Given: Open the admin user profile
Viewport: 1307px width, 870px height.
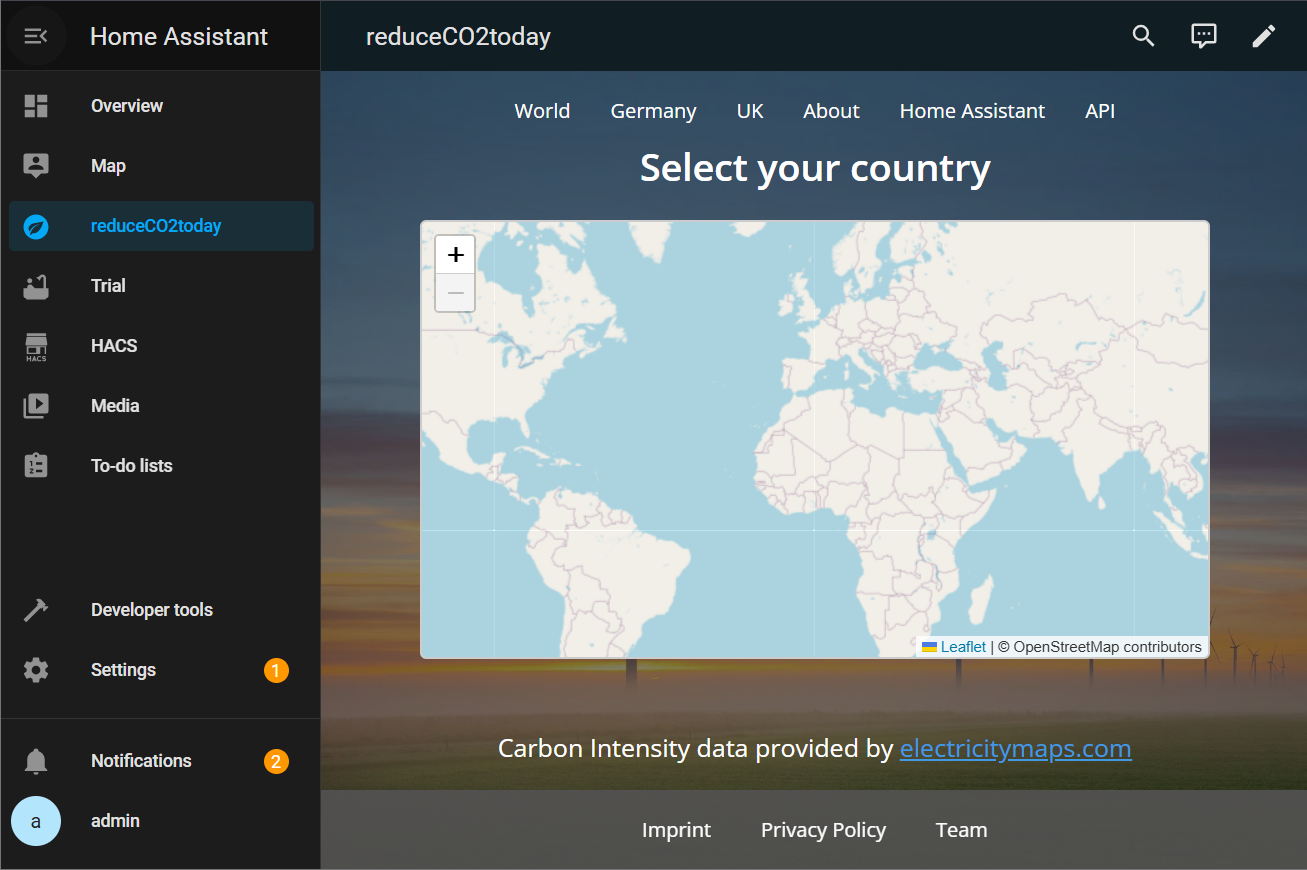Looking at the screenshot, I should click(161, 821).
